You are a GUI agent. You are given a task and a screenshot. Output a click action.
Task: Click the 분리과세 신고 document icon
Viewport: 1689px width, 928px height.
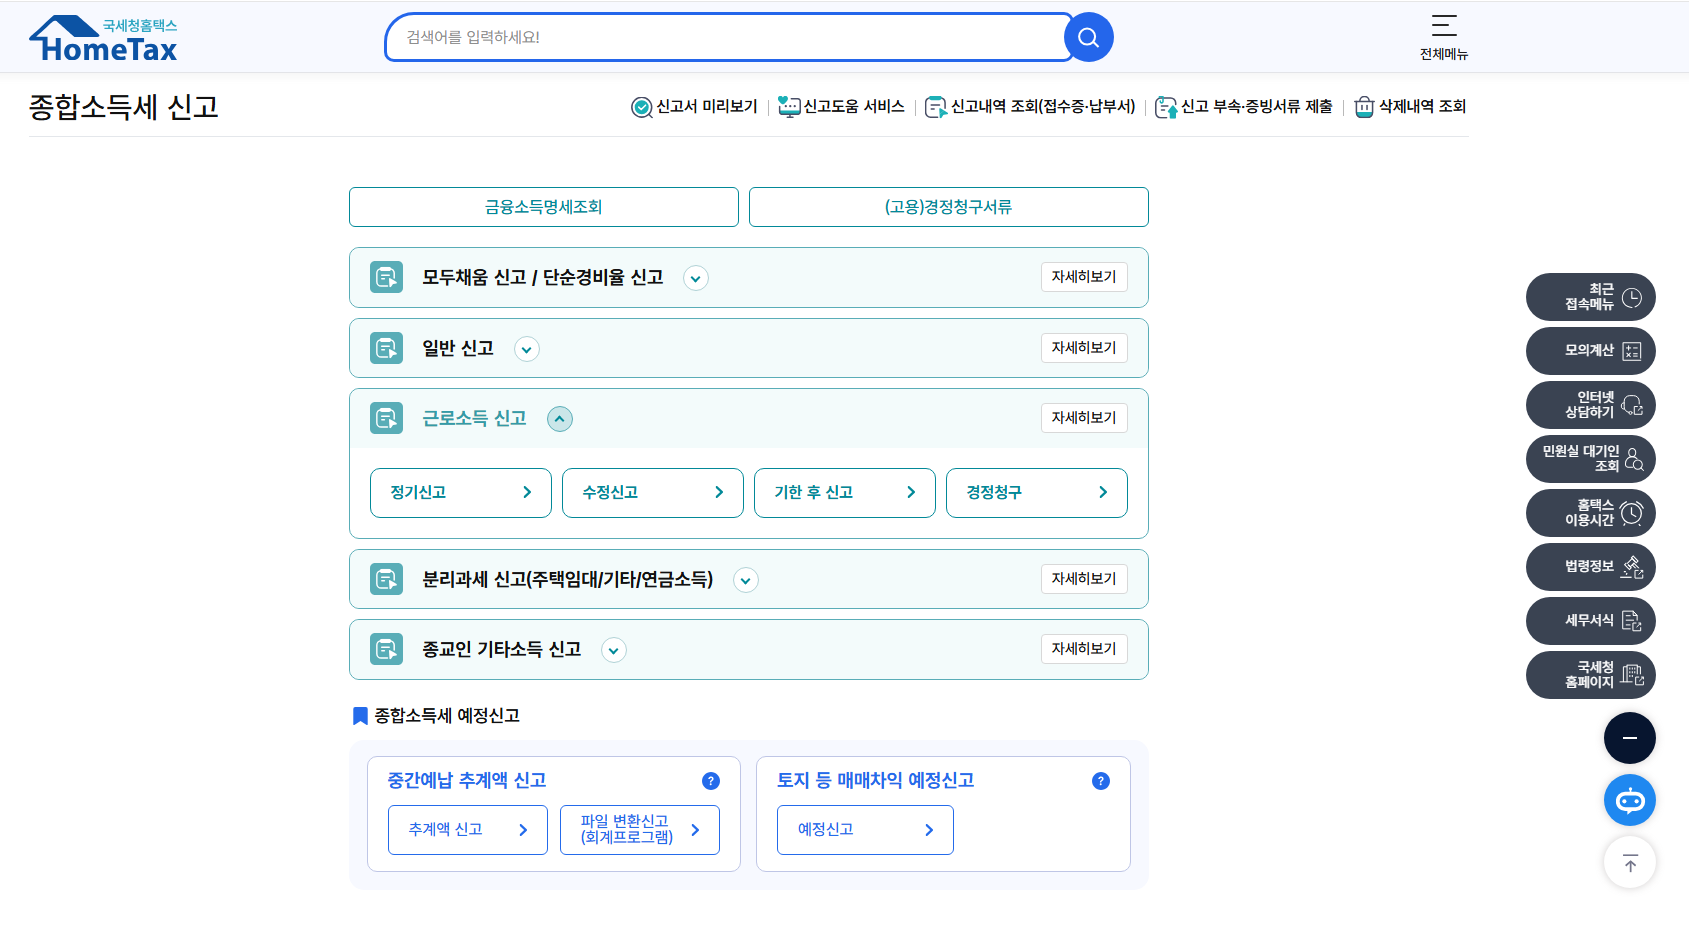point(387,579)
